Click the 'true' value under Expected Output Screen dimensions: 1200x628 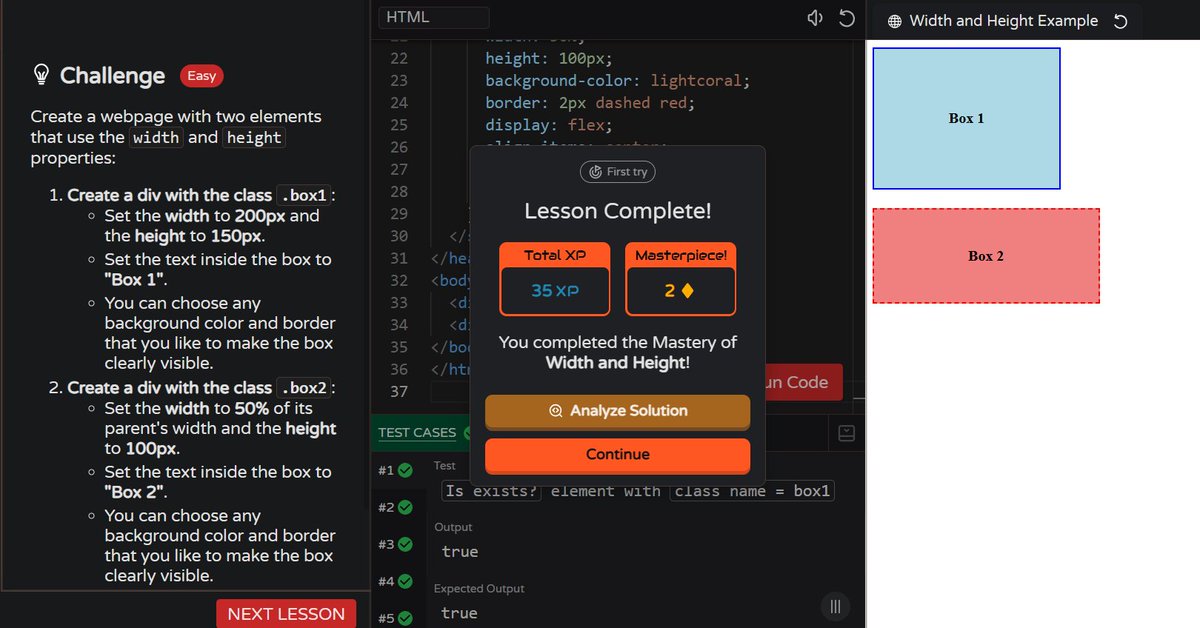(x=460, y=613)
